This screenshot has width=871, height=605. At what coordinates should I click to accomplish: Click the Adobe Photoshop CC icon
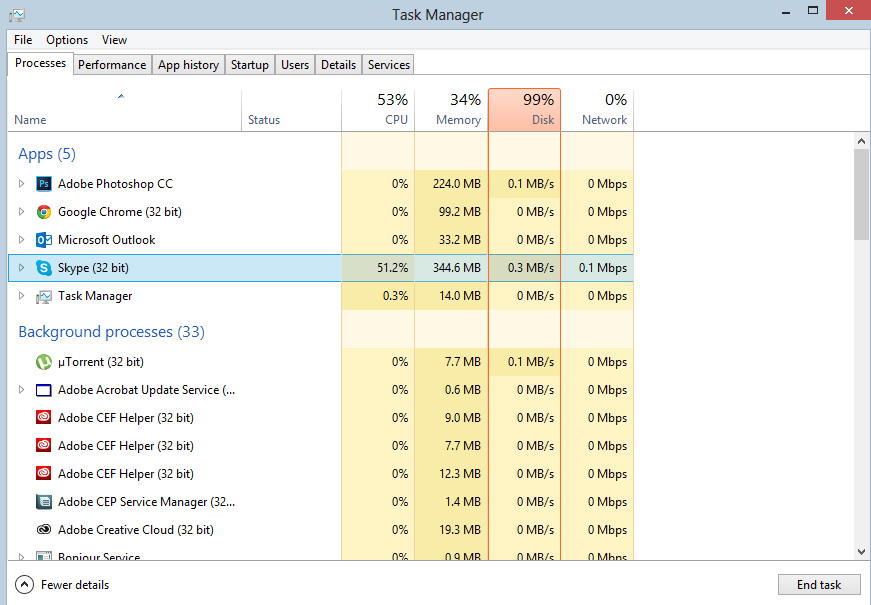point(44,184)
